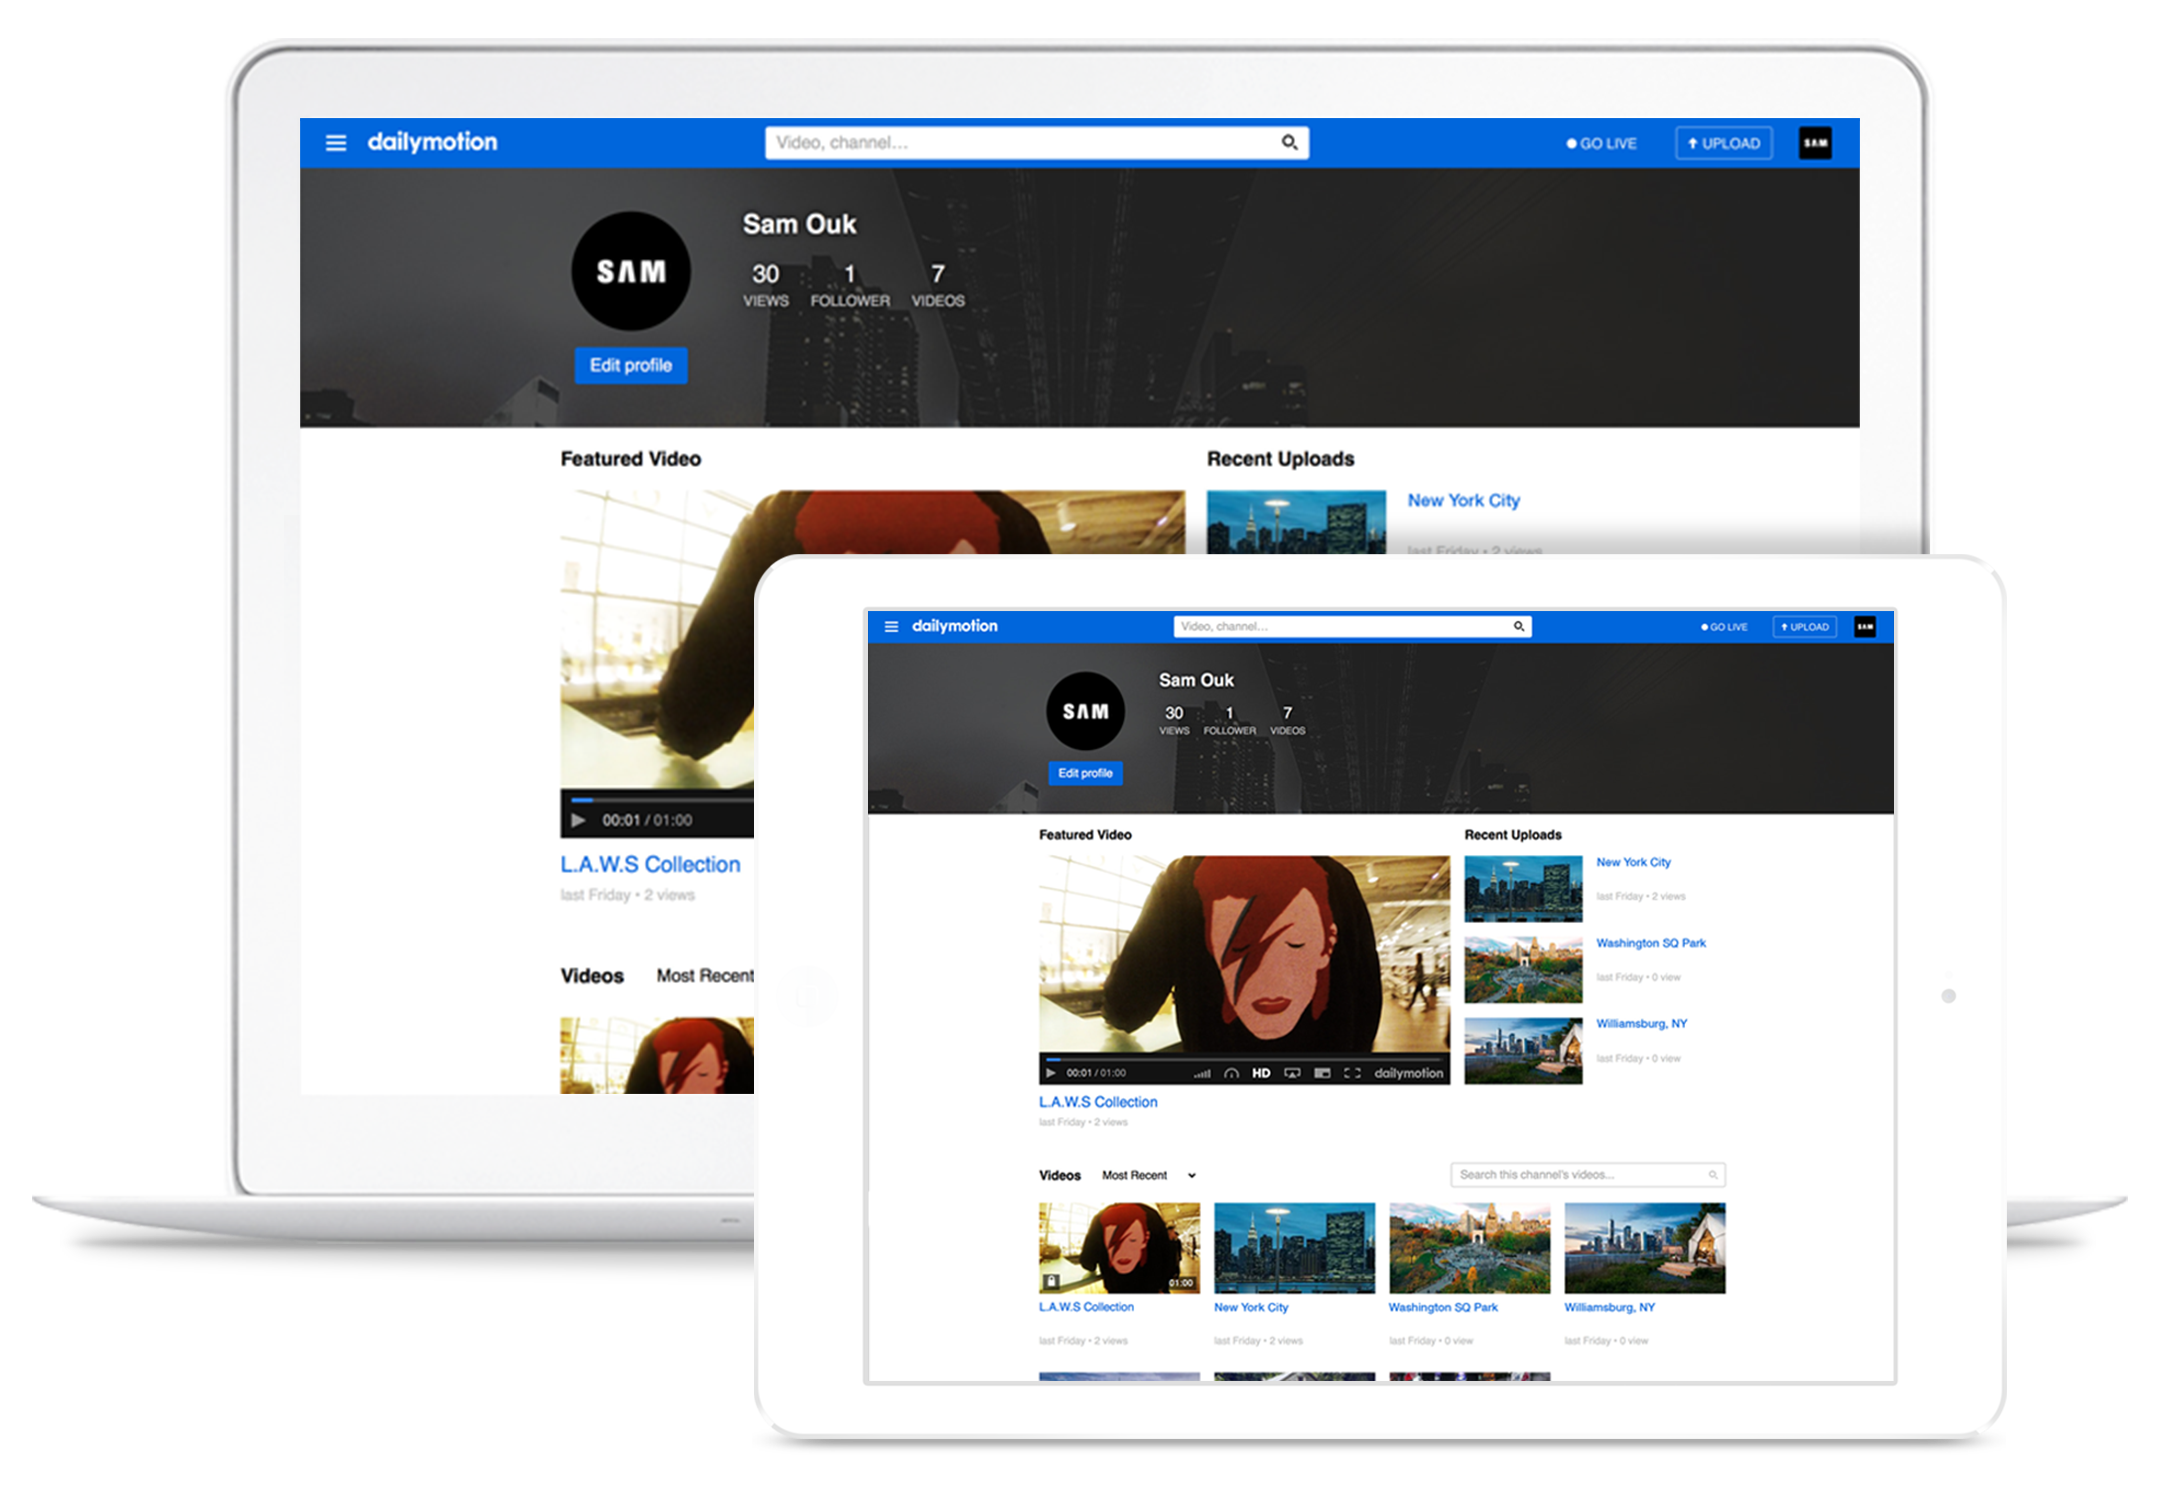Click 1 FOLLOWER count on laptop banner
Viewport: 2160px width, 1500px height.
pos(850,285)
